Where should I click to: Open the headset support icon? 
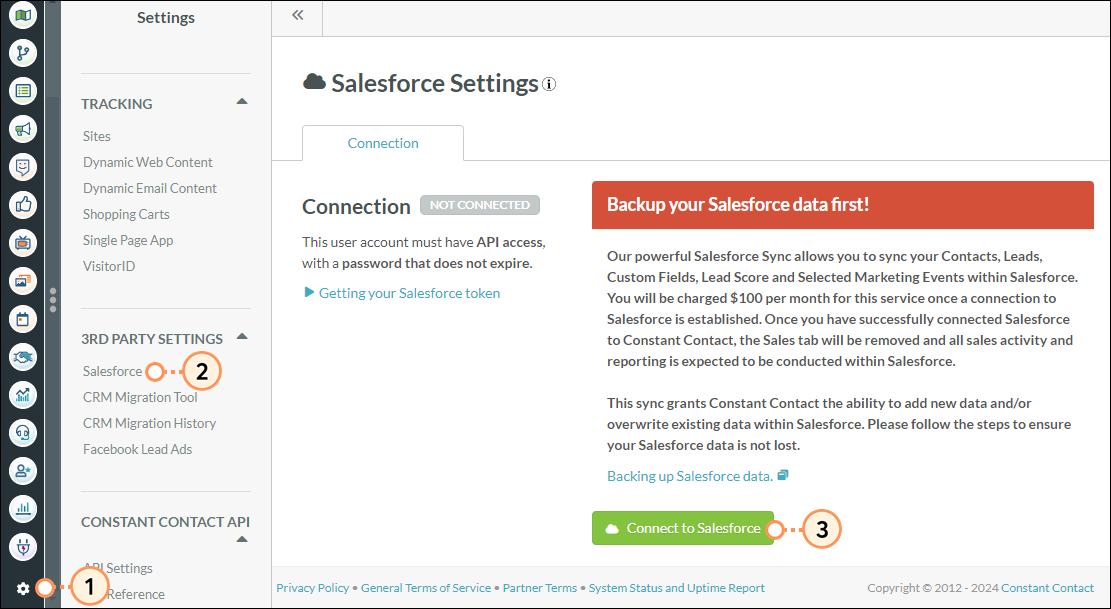tap(23, 433)
